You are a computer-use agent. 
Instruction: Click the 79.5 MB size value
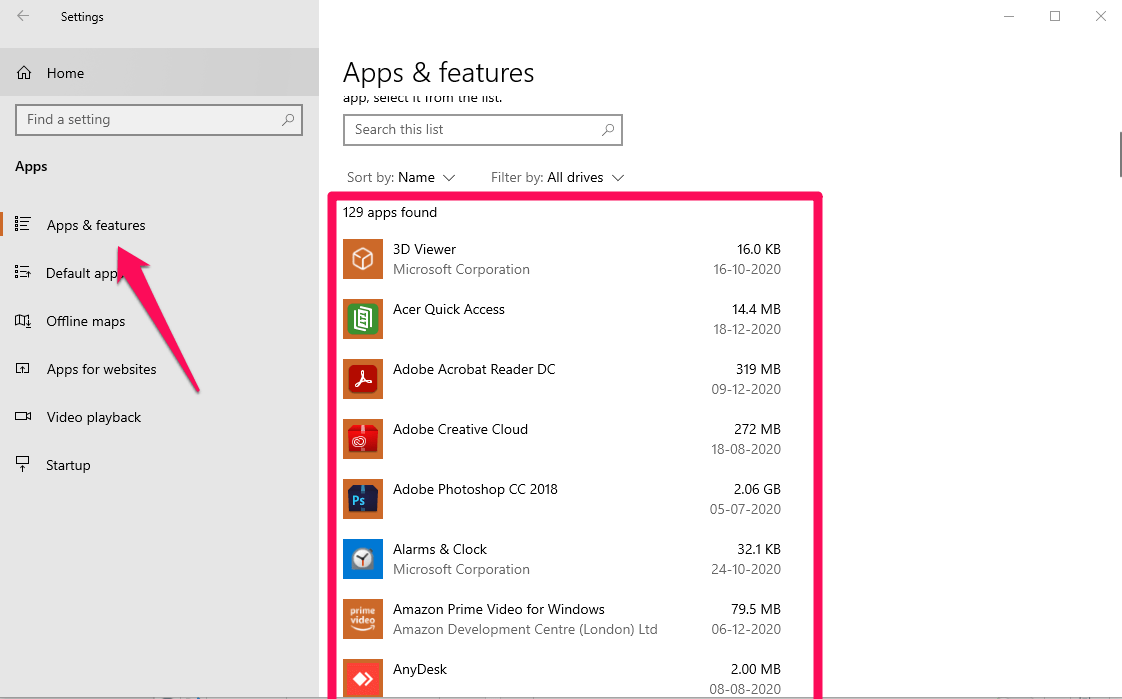756,610
